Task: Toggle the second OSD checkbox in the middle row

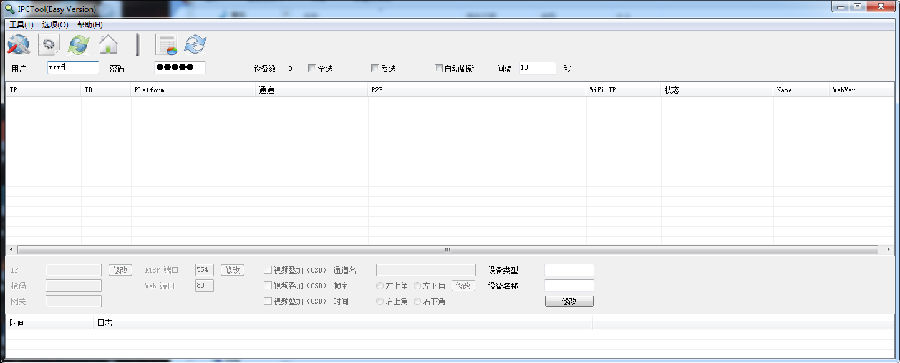Action: 267,285
